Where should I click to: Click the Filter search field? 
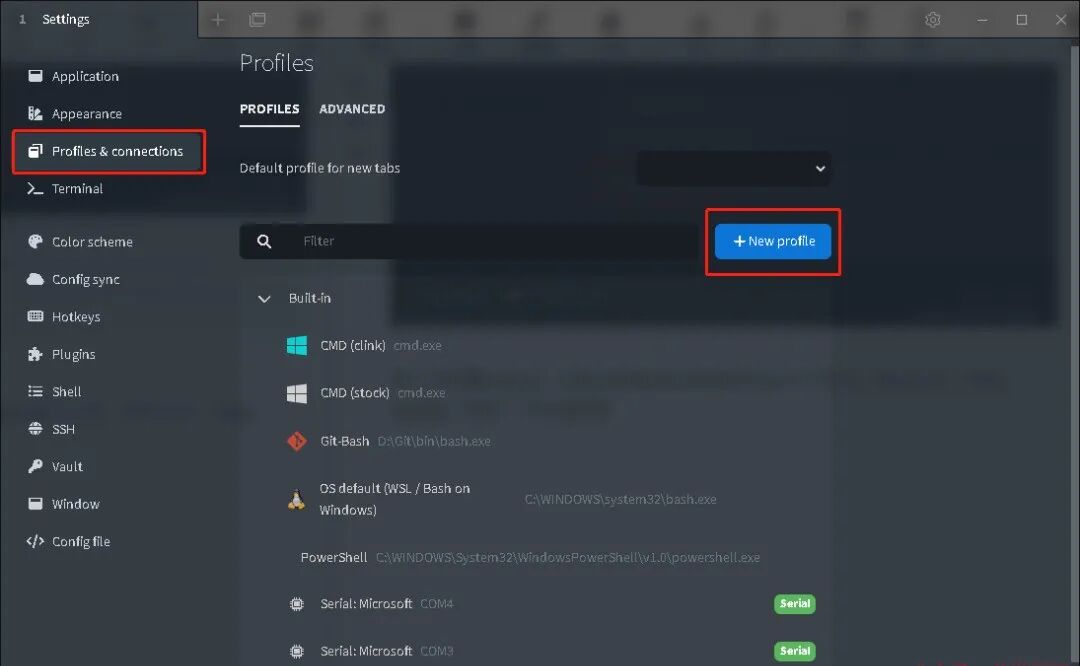pos(470,241)
